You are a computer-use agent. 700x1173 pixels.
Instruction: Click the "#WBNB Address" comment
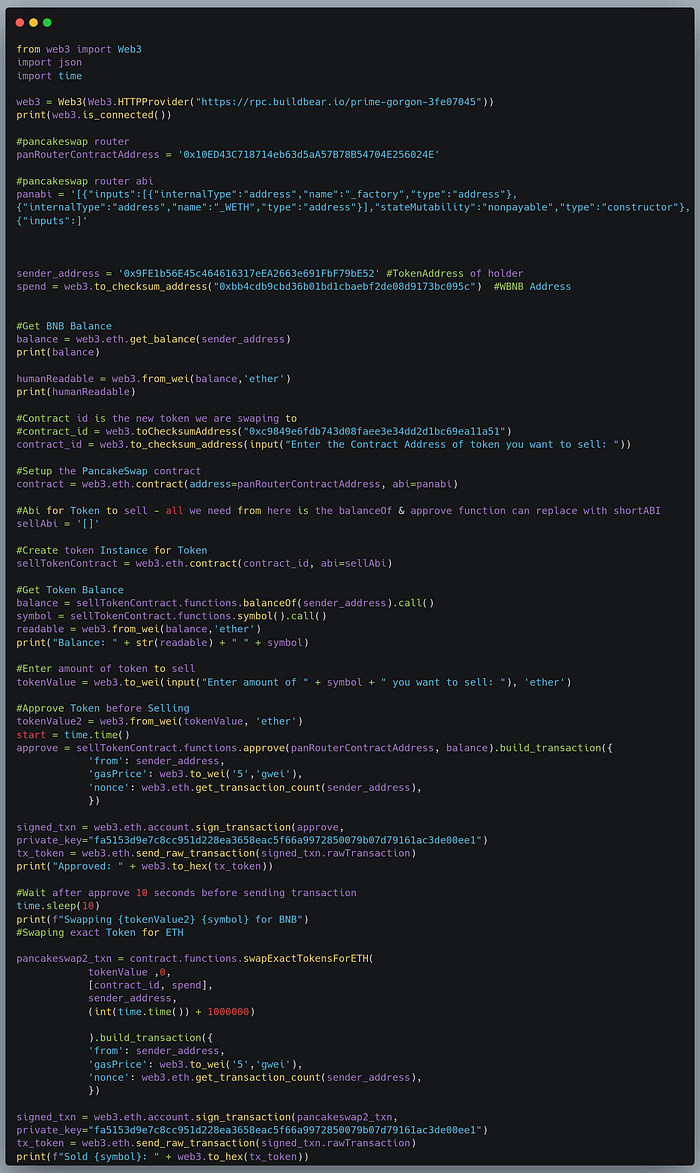pyautogui.click(x=532, y=287)
